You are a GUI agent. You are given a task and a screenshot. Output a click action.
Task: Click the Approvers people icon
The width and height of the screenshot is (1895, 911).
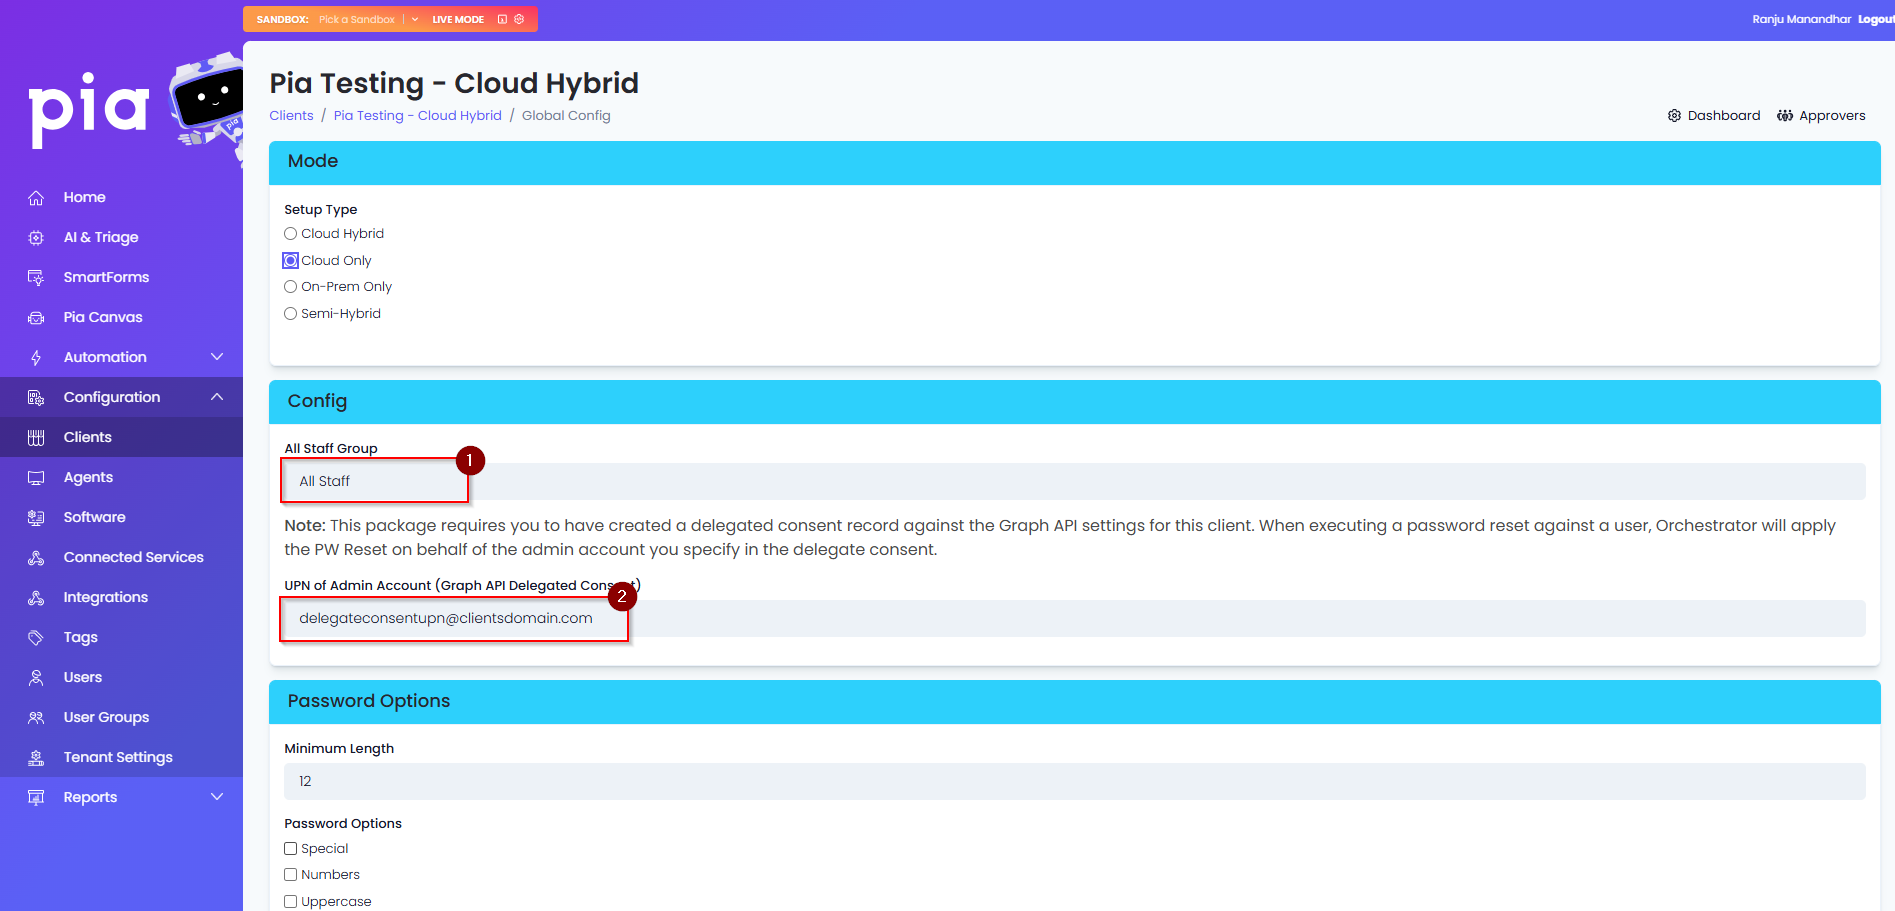[x=1785, y=116]
